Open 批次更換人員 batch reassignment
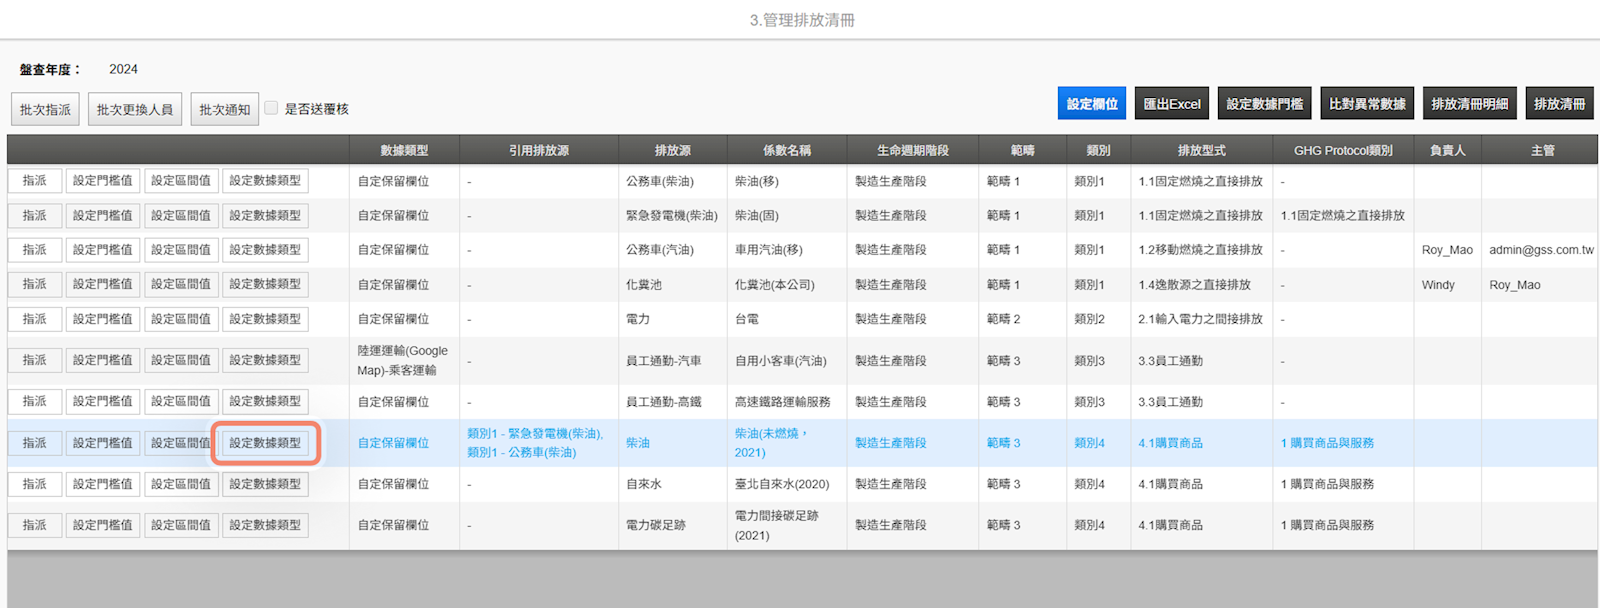The width and height of the screenshot is (1600, 608). [x=135, y=109]
